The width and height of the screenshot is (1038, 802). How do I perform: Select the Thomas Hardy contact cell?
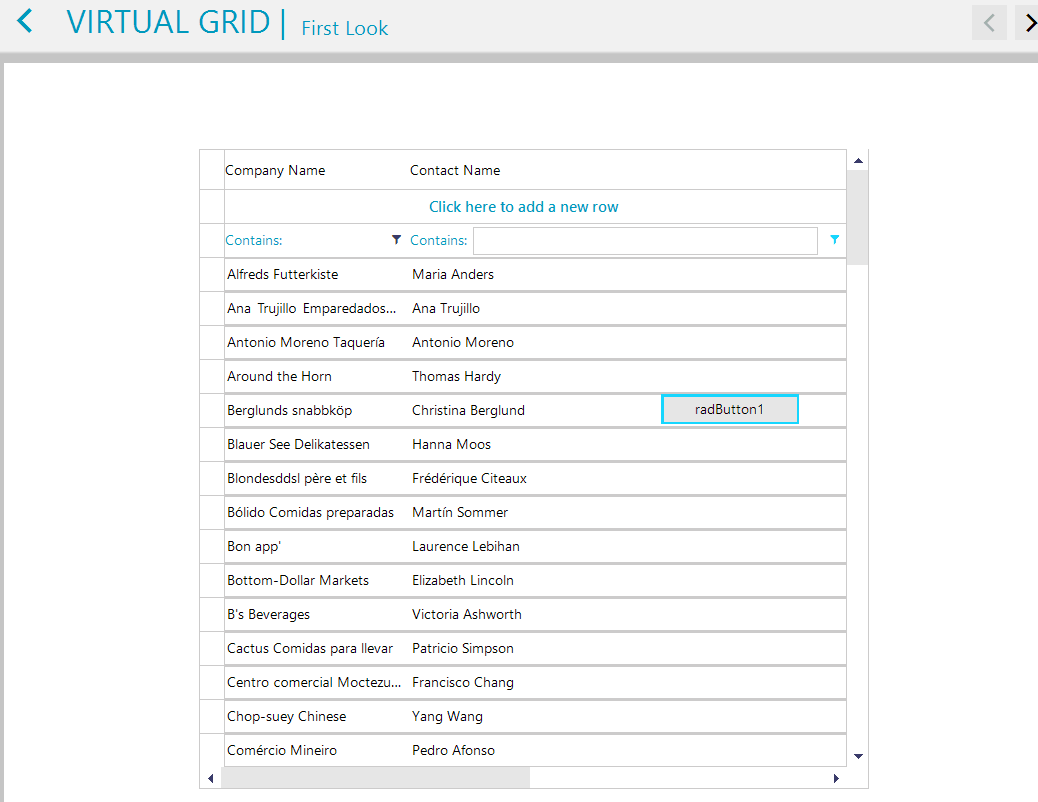[x=456, y=376]
